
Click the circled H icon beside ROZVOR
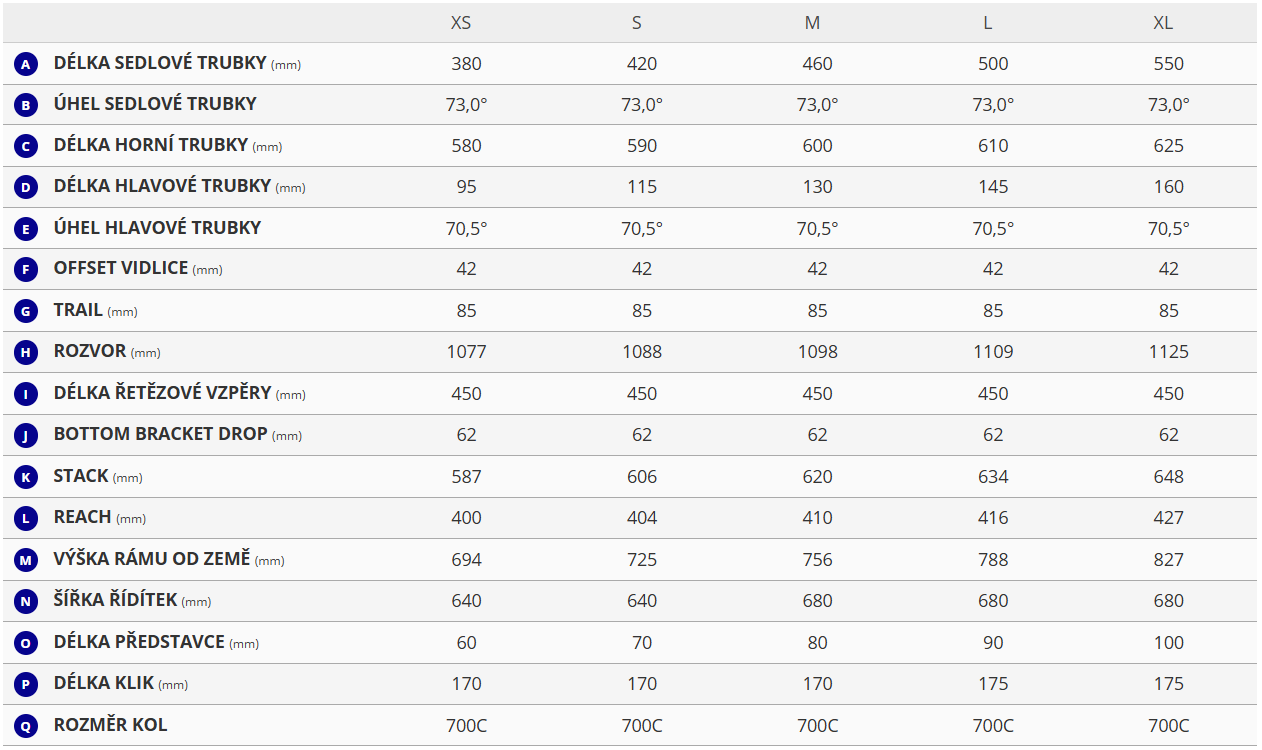coord(26,352)
